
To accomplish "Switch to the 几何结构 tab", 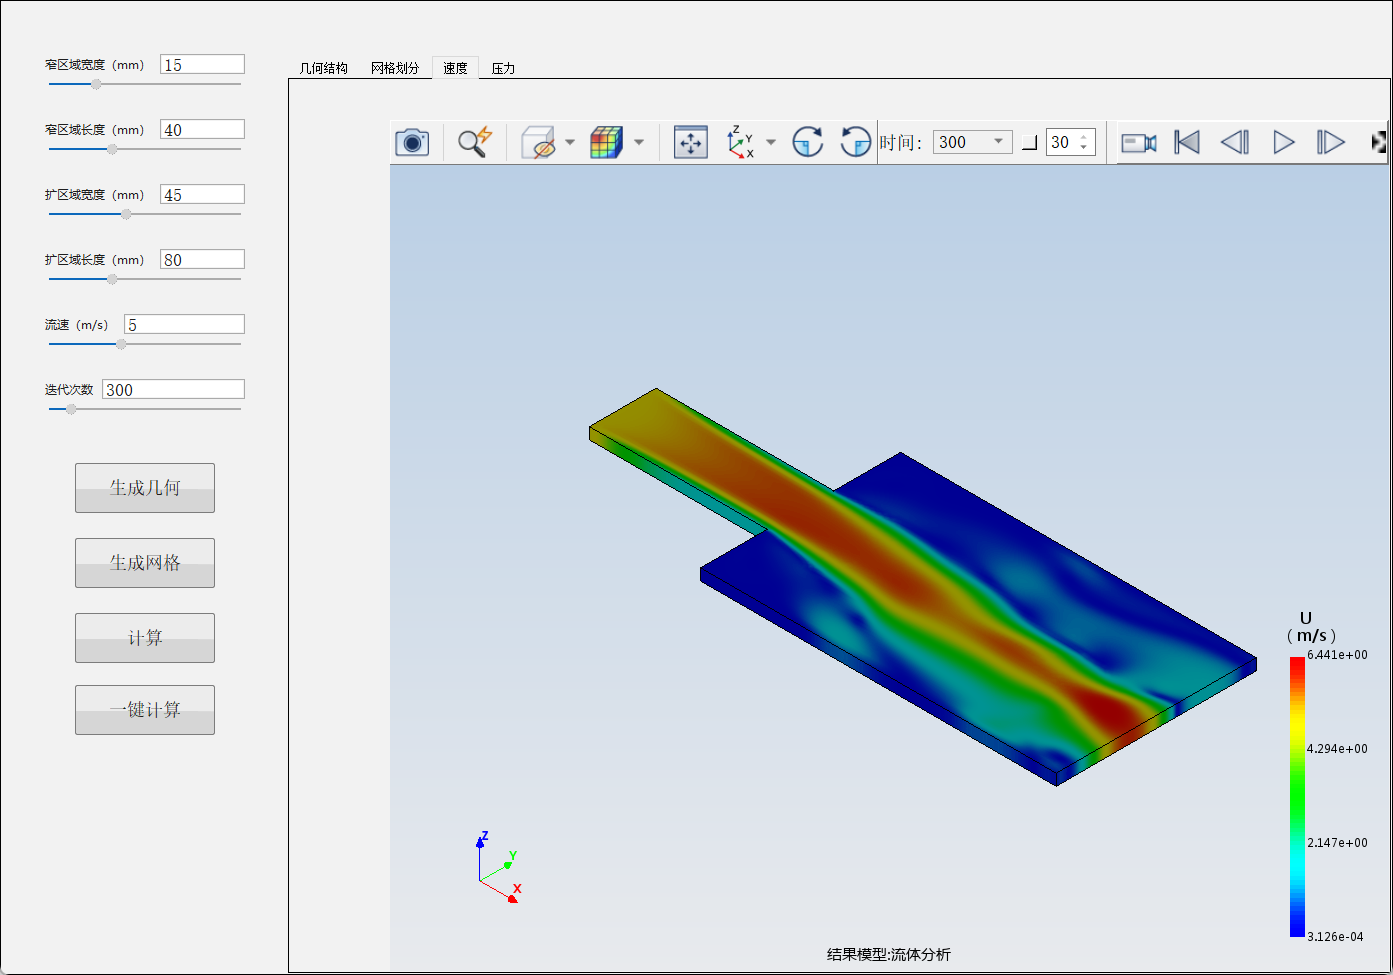I will [324, 68].
